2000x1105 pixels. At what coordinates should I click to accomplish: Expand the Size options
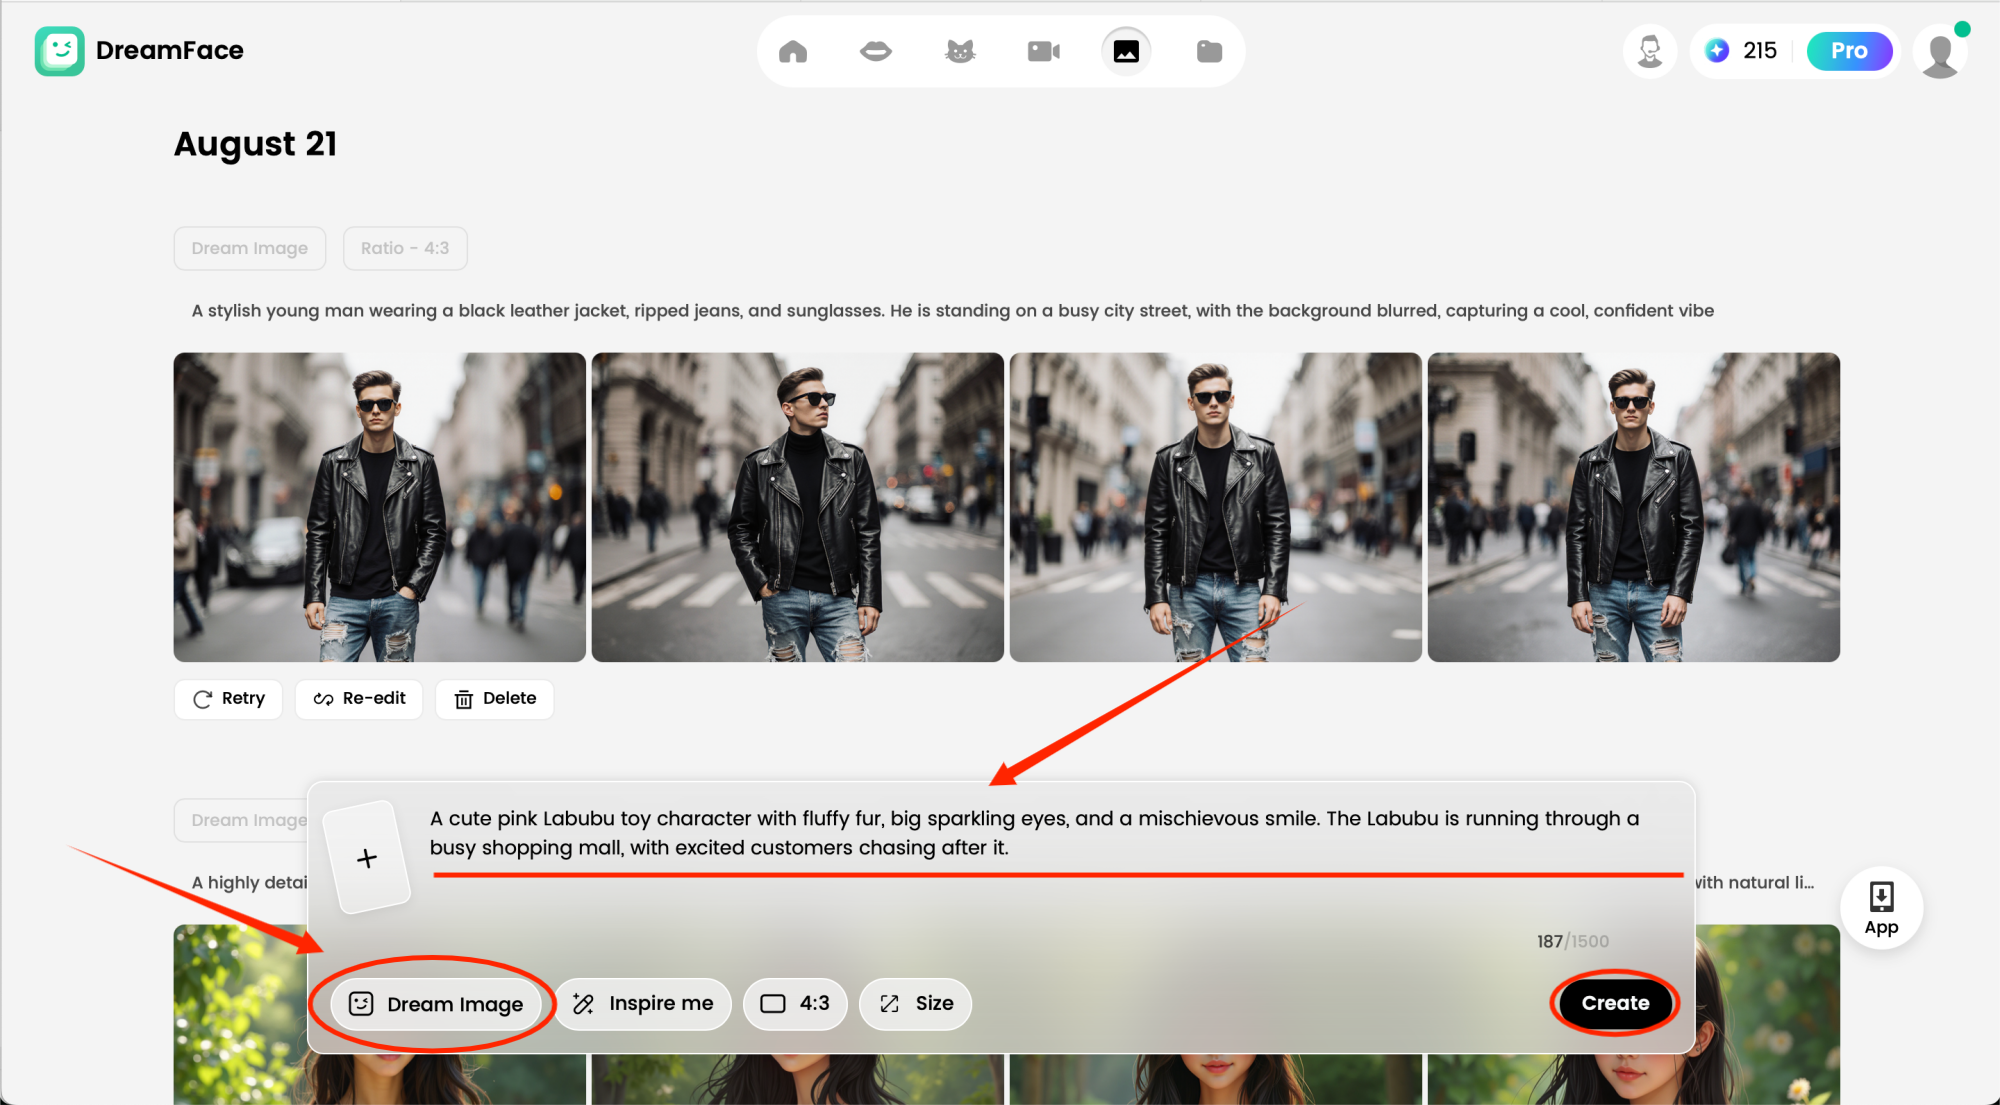coord(915,1004)
